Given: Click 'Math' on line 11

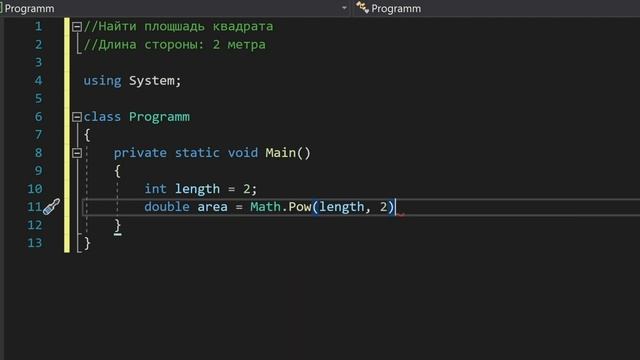Looking at the screenshot, I should tap(266, 207).
